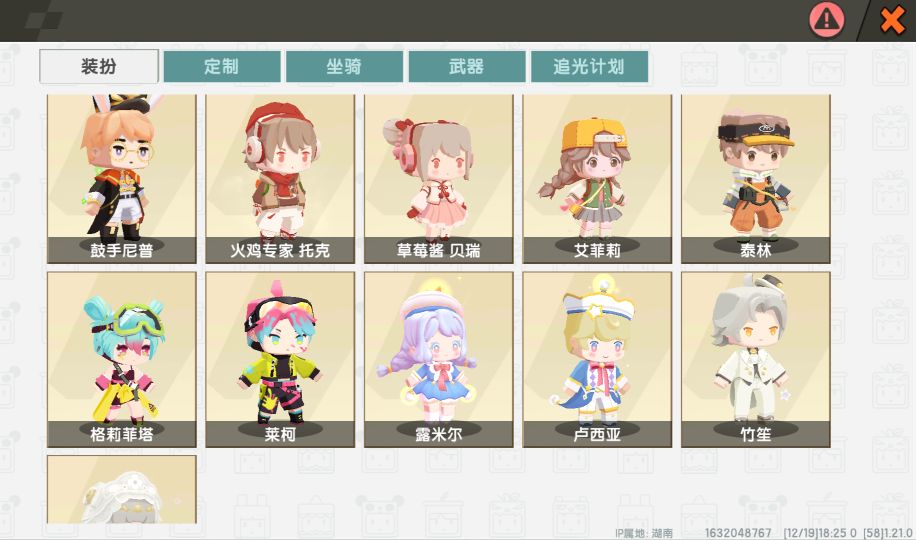Select the 火鸡专家 托克 costume
The image size is (916, 540).
pos(280,179)
